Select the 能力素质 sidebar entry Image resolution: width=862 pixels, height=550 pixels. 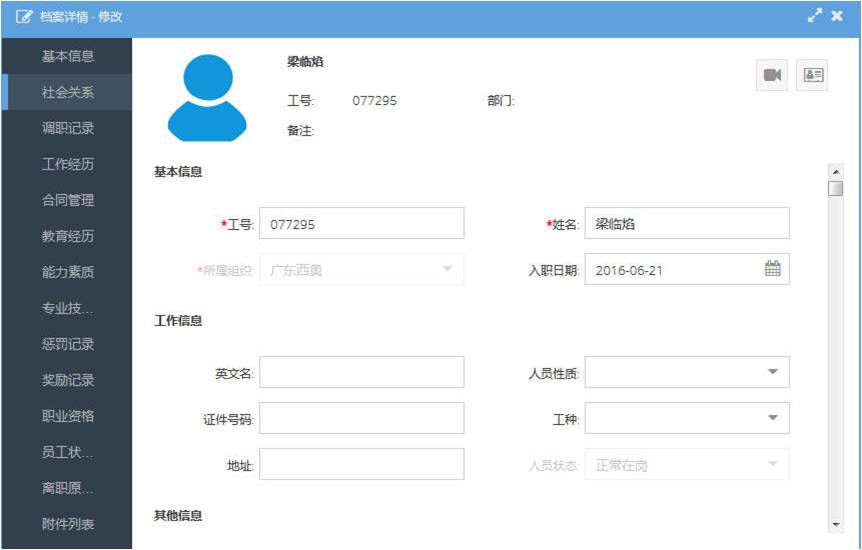coord(67,272)
